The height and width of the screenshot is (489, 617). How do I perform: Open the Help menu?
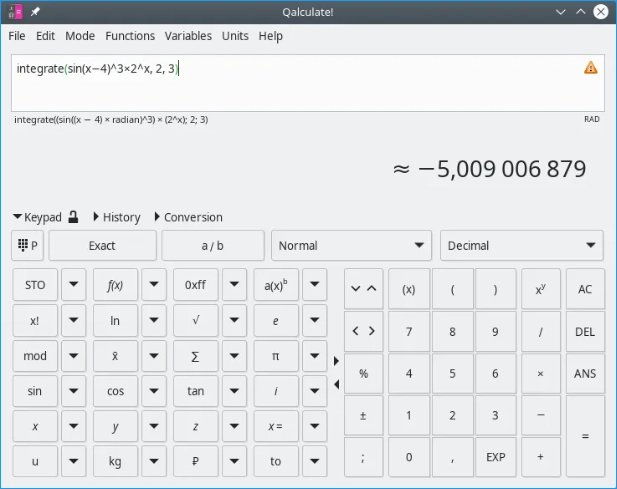coord(270,36)
